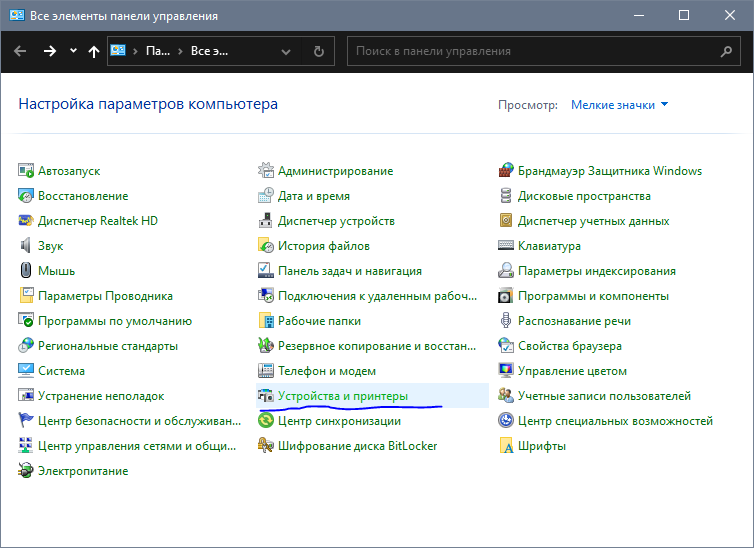Screen dimensions: 754x548
Task: Click Распознавание речи microphone icon
Action: click(x=505, y=321)
